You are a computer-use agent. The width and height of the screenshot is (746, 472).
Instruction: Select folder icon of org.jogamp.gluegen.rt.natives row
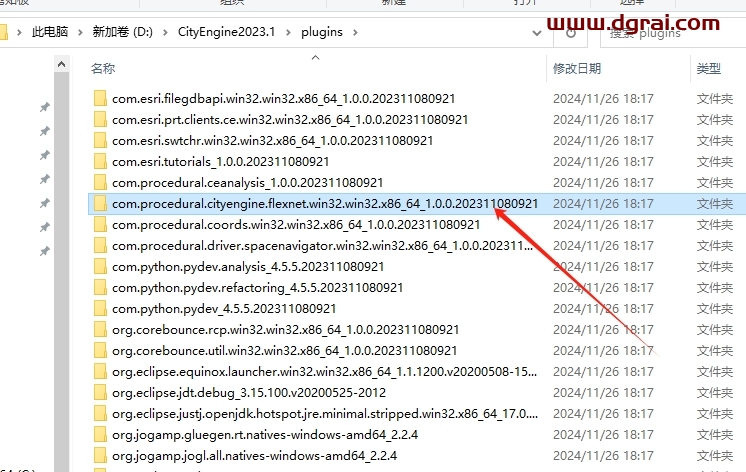pyautogui.click(x=100, y=434)
